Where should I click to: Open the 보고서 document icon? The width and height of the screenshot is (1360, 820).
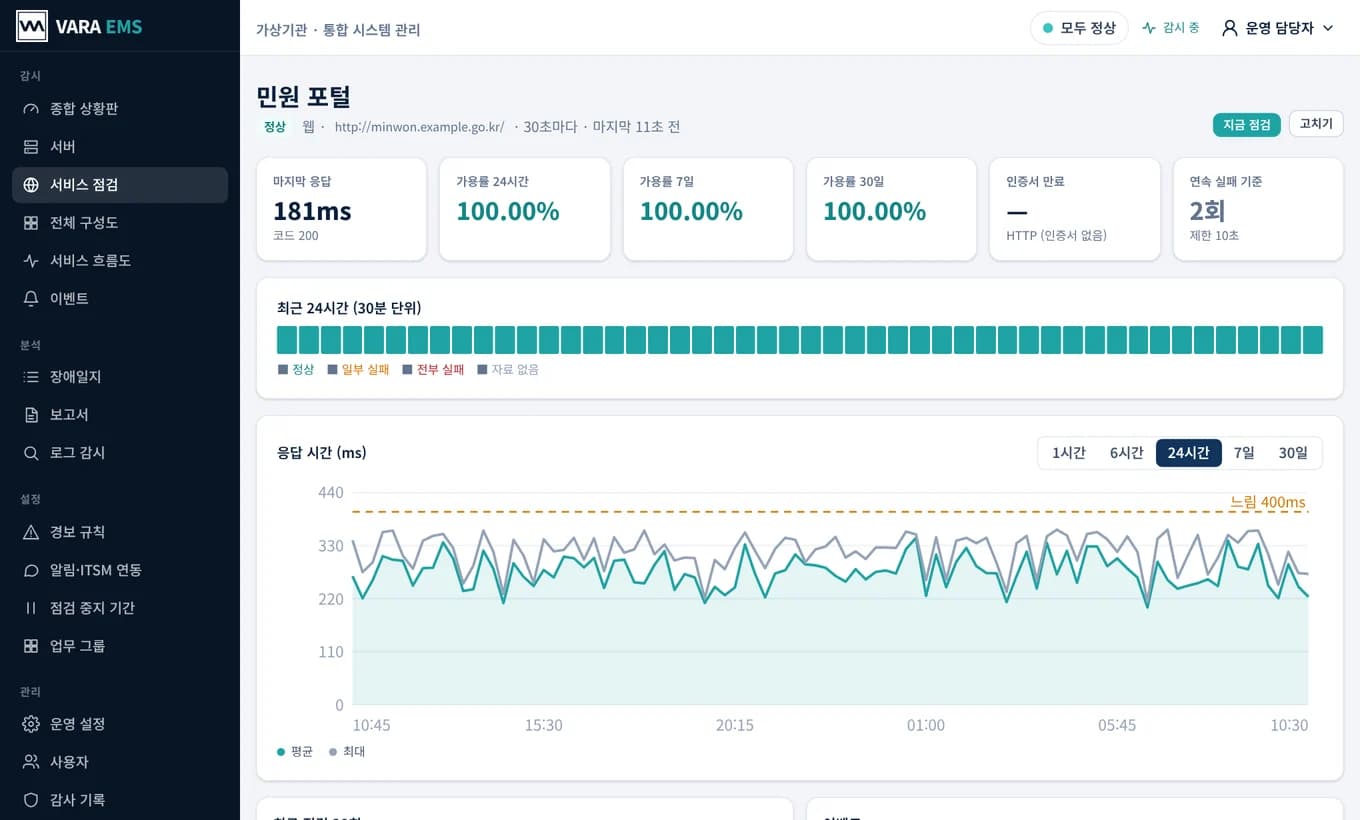[x=31, y=414]
